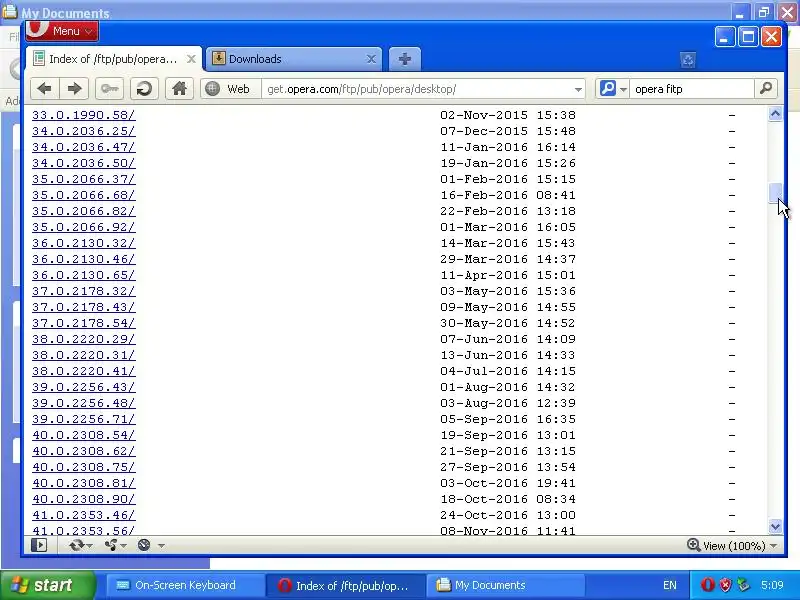Follow the 40.0.2308.54/ link

click(84, 435)
